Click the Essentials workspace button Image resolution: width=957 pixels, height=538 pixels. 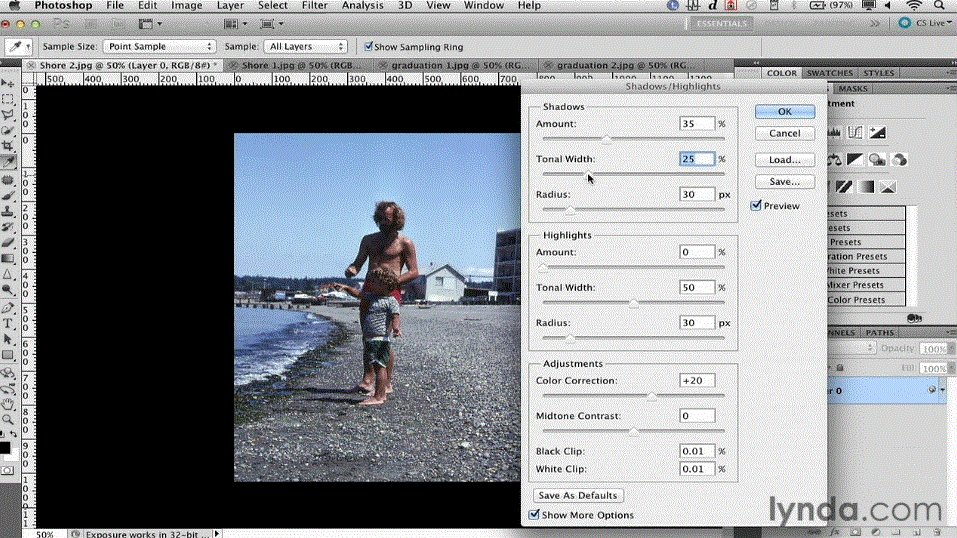click(x=721, y=23)
